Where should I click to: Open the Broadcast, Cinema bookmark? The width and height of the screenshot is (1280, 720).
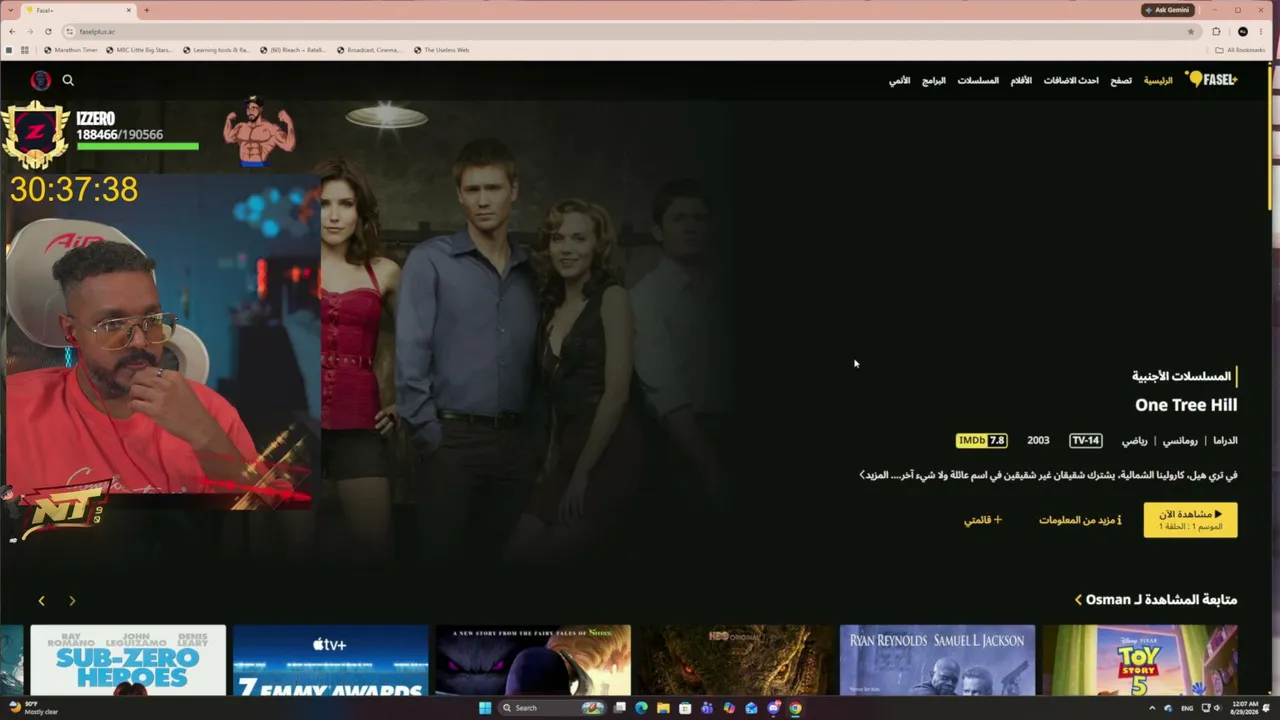370,50
